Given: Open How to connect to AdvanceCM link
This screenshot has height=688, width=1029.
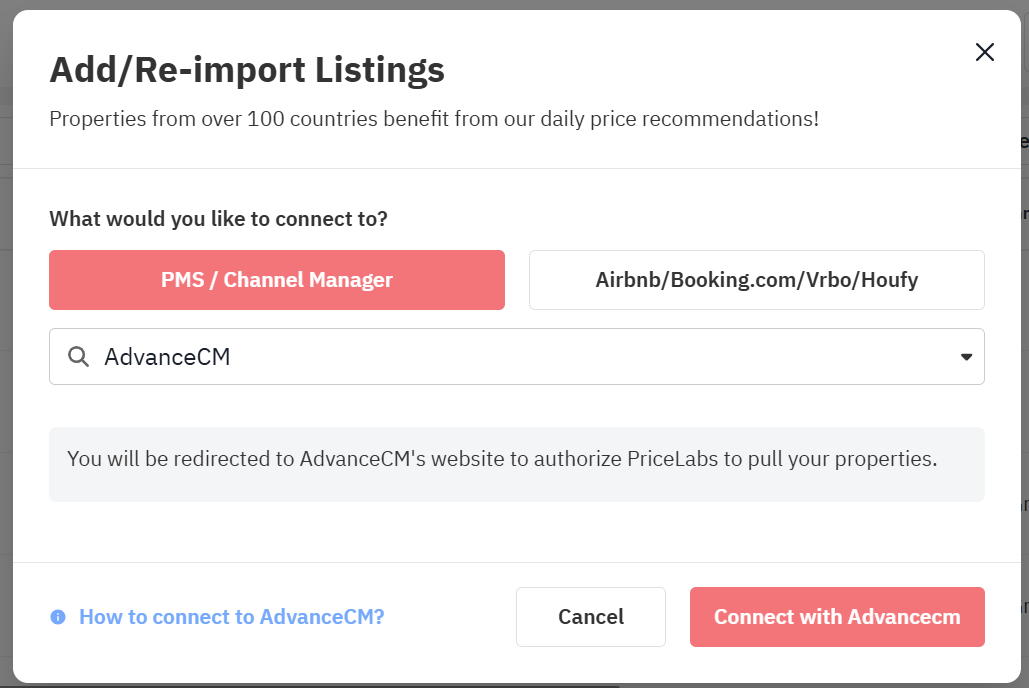Looking at the screenshot, I should (231, 617).
